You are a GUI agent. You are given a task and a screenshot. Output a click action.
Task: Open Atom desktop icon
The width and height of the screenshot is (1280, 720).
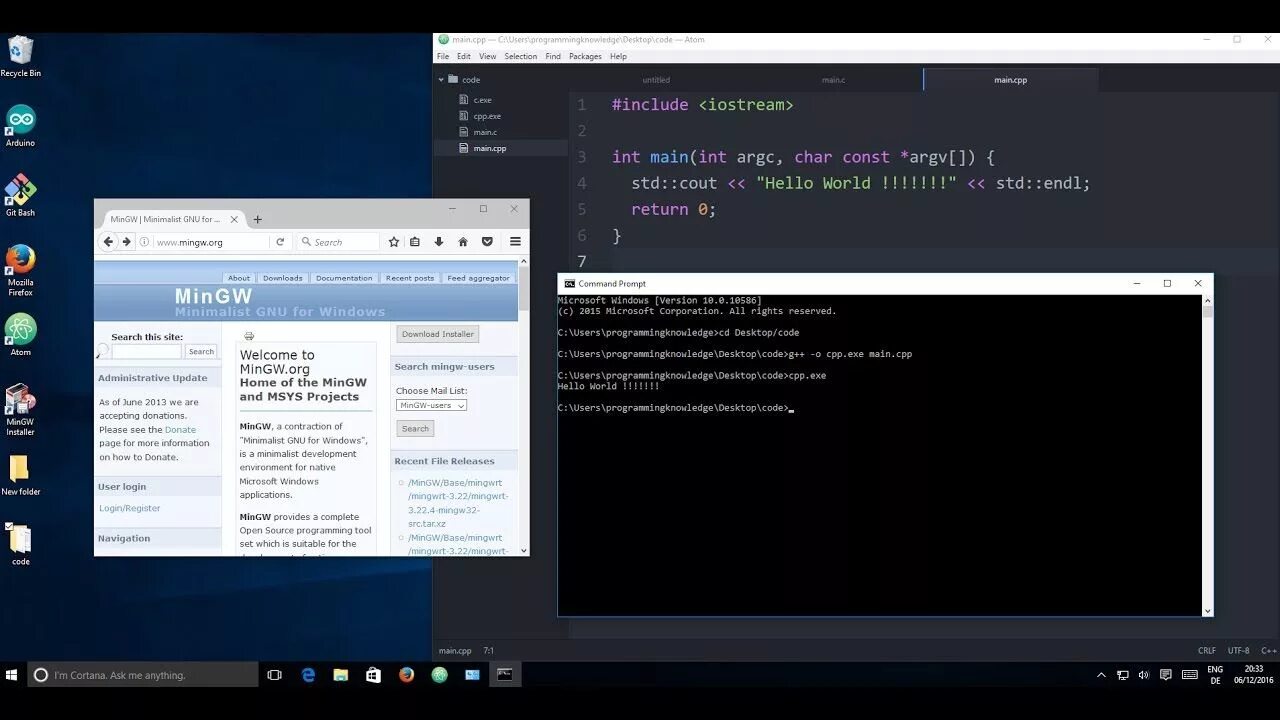tap(20, 335)
